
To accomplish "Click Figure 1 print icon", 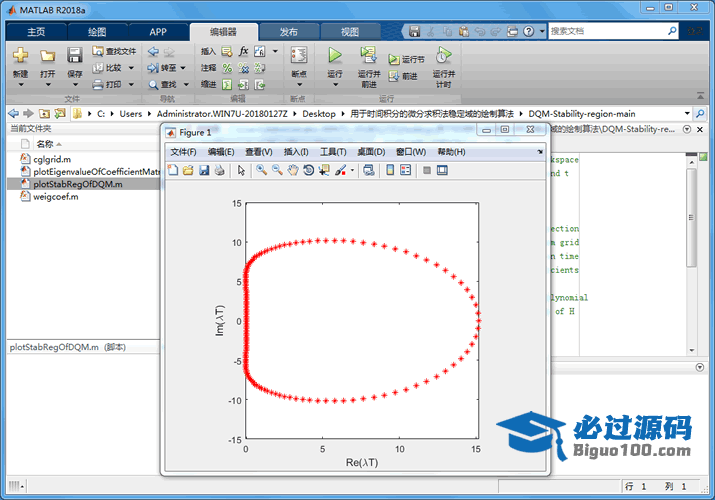I will 219,170.
